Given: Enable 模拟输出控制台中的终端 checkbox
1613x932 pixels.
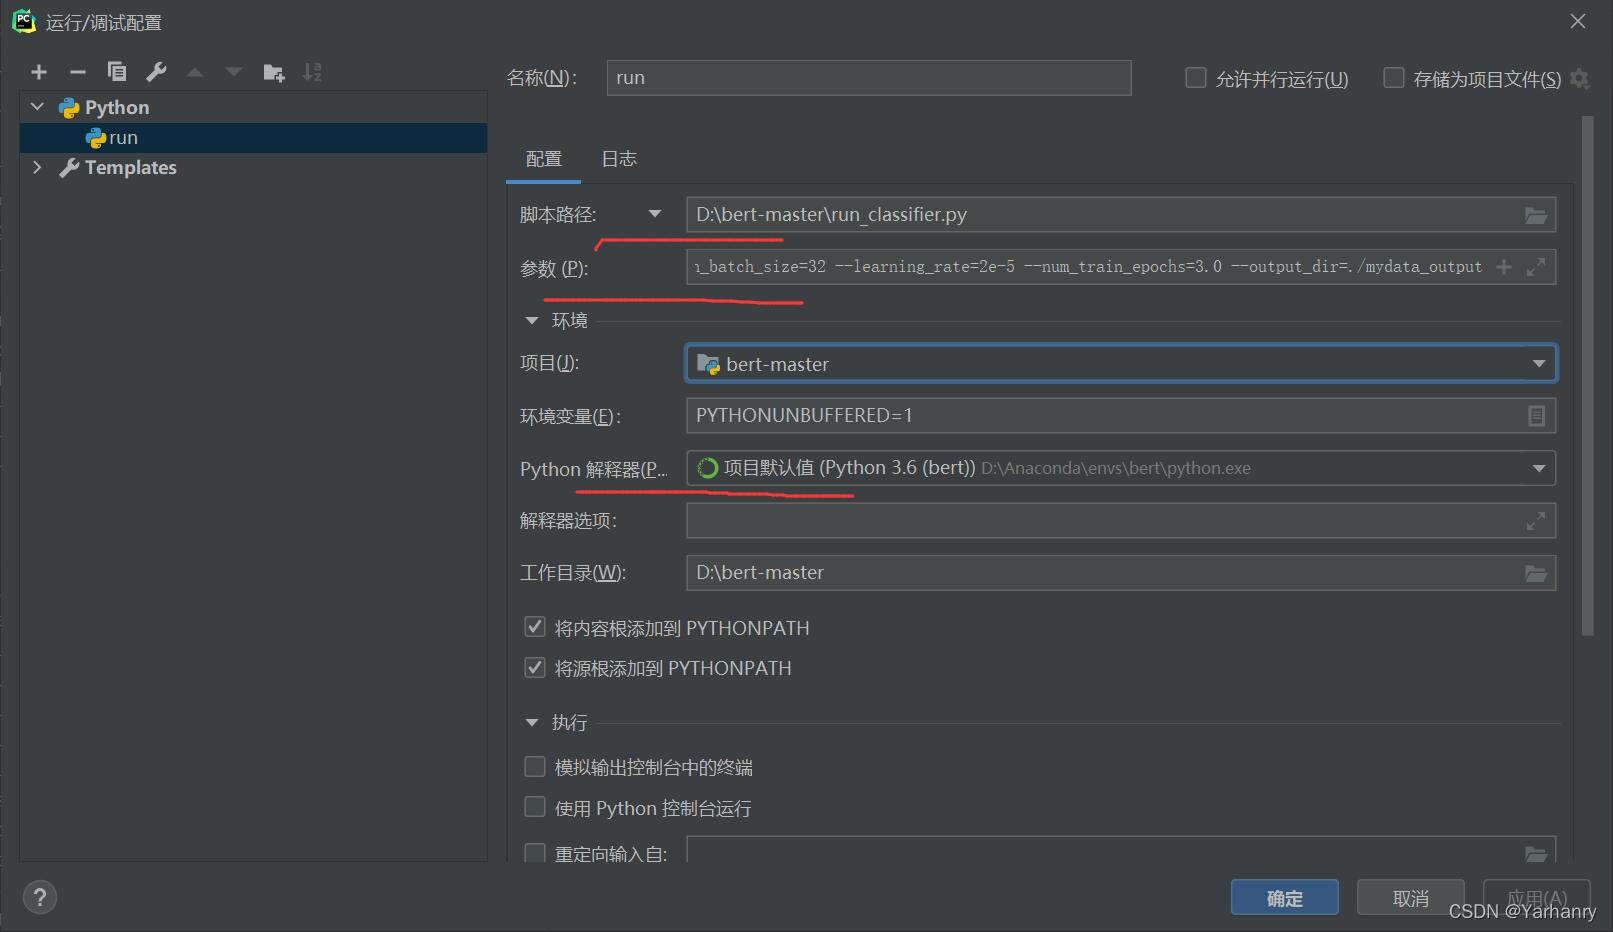Looking at the screenshot, I should pyautogui.click(x=535, y=767).
